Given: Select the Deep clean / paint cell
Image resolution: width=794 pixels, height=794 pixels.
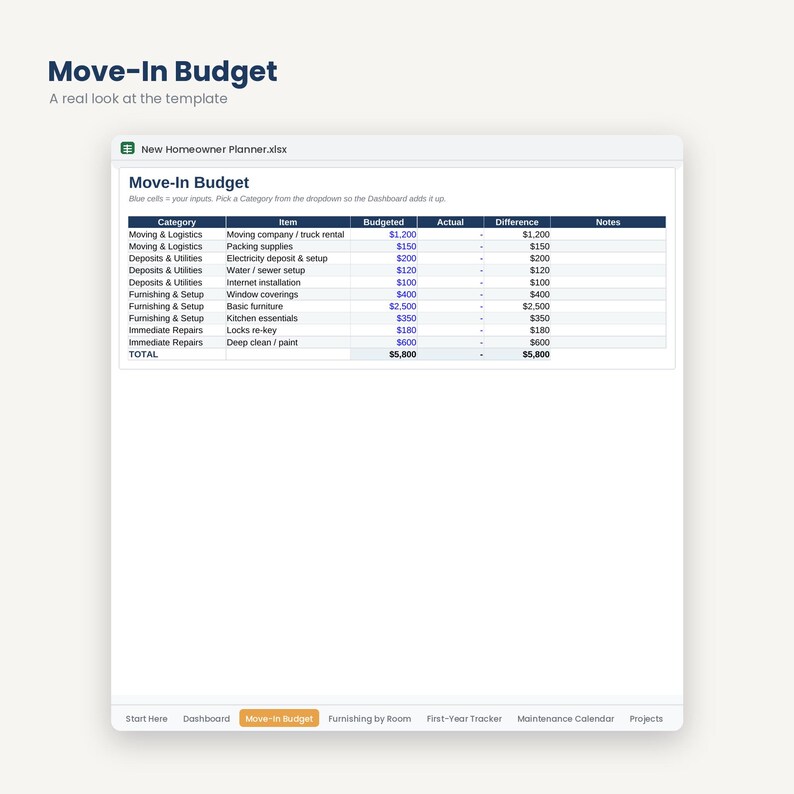Looking at the screenshot, I should tap(288, 342).
